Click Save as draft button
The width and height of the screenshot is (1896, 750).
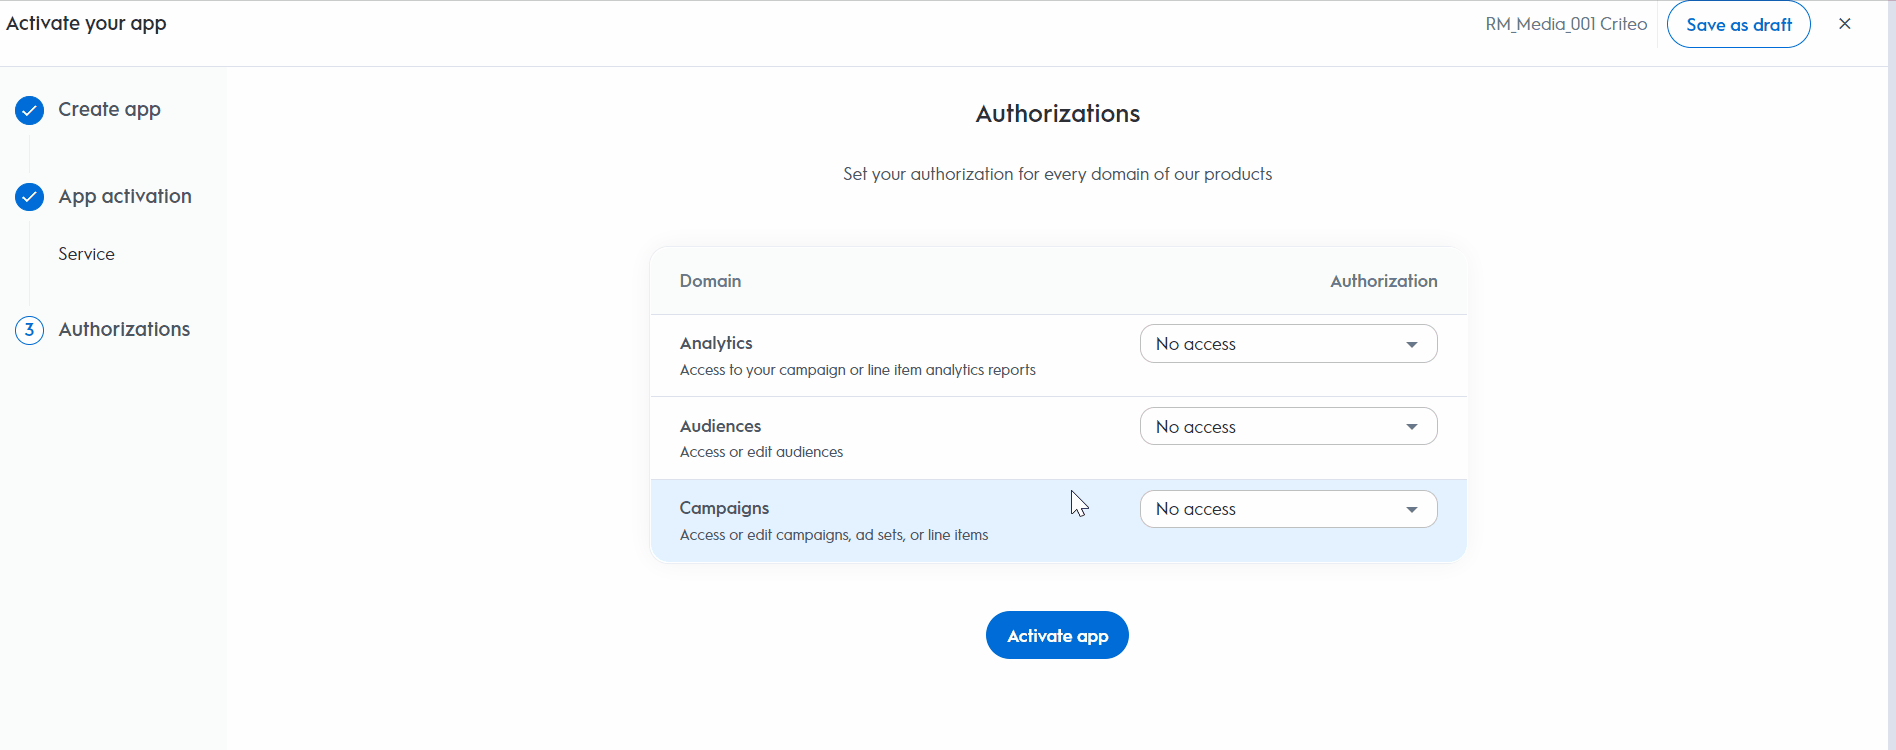click(1738, 24)
